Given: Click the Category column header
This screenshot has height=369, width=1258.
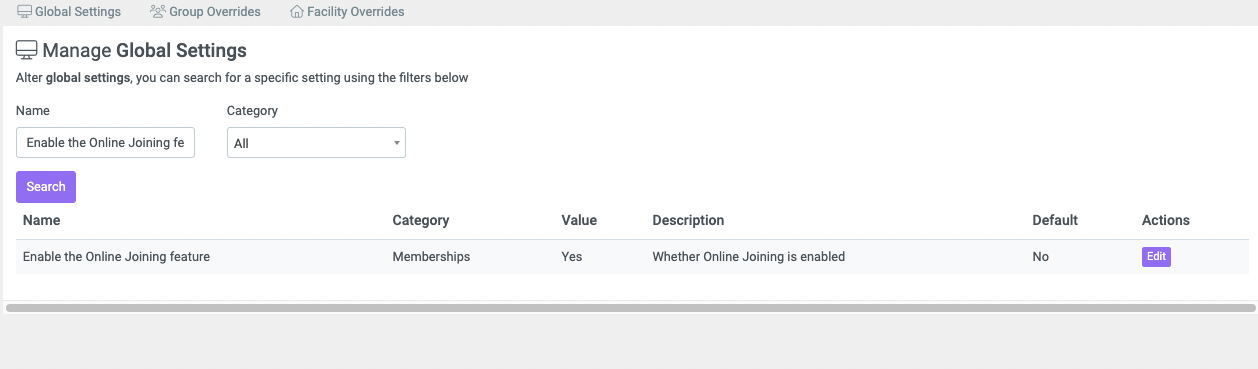Looking at the screenshot, I should pyautogui.click(x=421, y=220).
